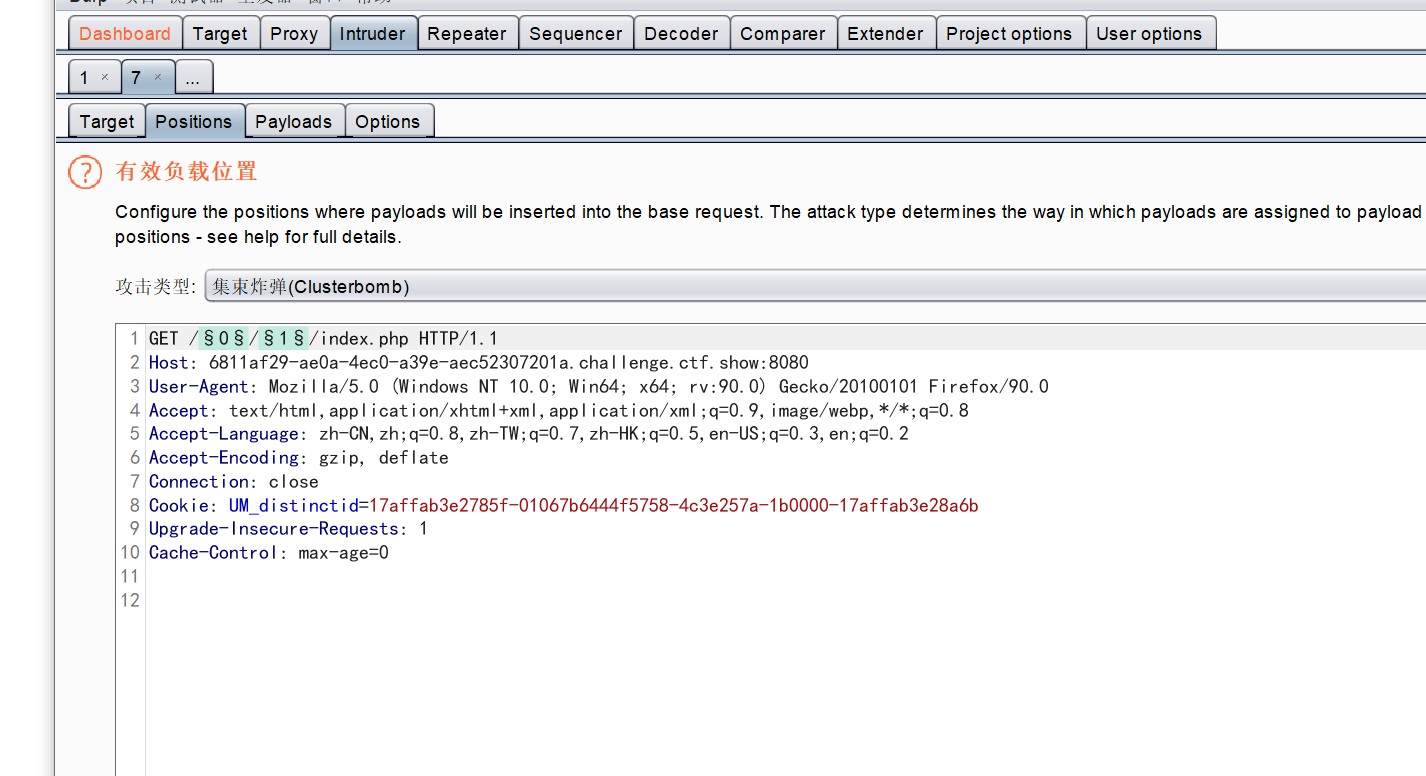
Task: Close attack tab 7
Action: (x=157, y=77)
